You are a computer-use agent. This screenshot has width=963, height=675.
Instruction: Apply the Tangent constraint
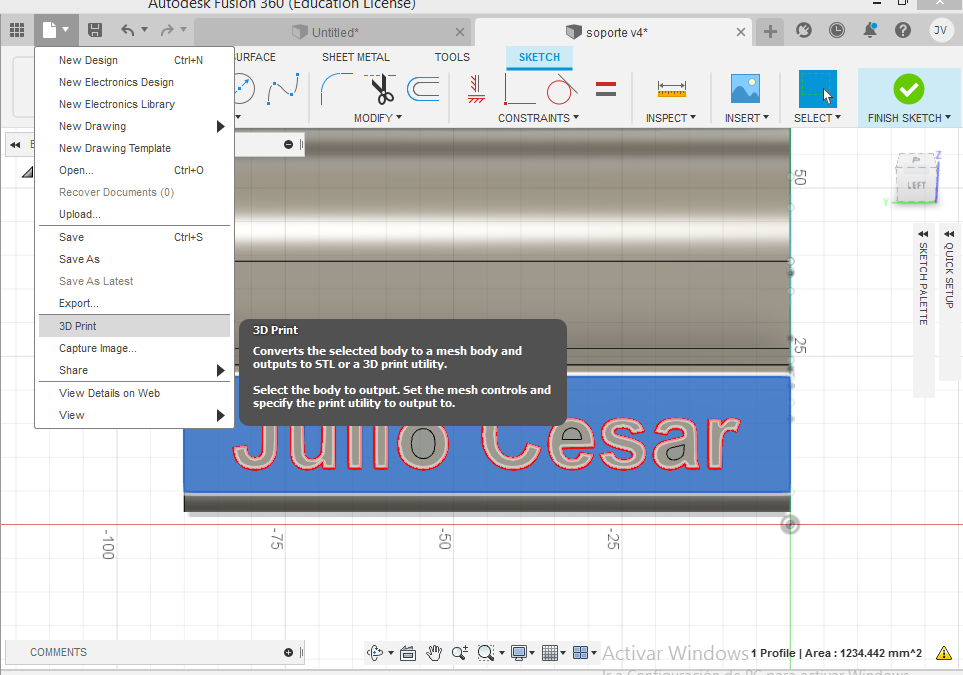[x=562, y=88]
